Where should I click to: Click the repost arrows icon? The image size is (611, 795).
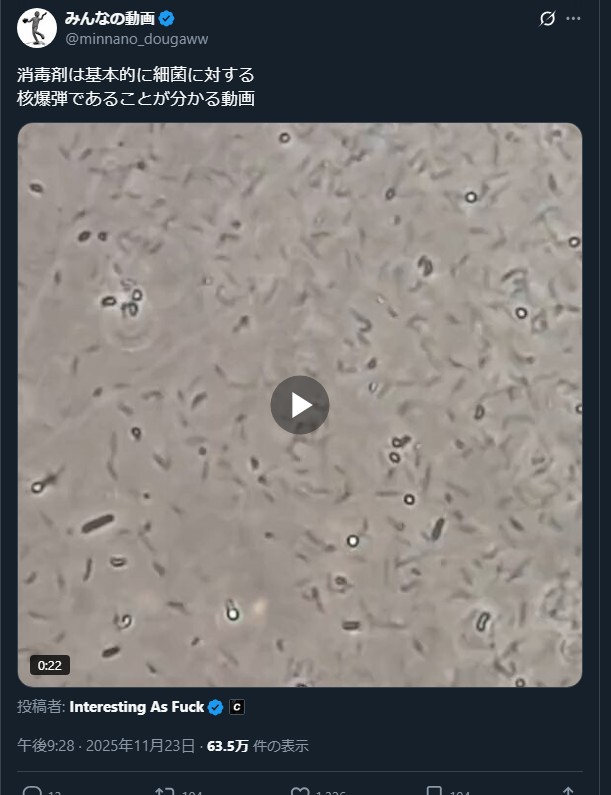[x=165, y=791]
